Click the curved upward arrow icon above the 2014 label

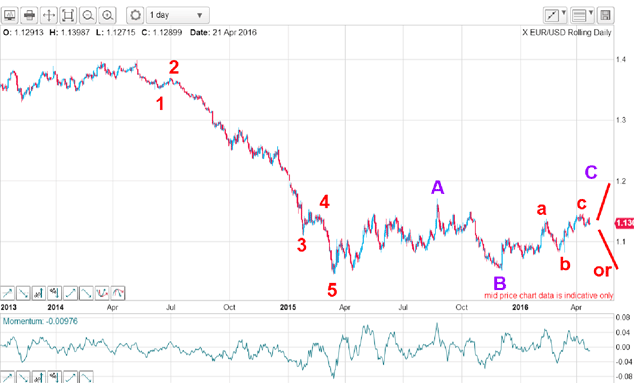point(70,293)
